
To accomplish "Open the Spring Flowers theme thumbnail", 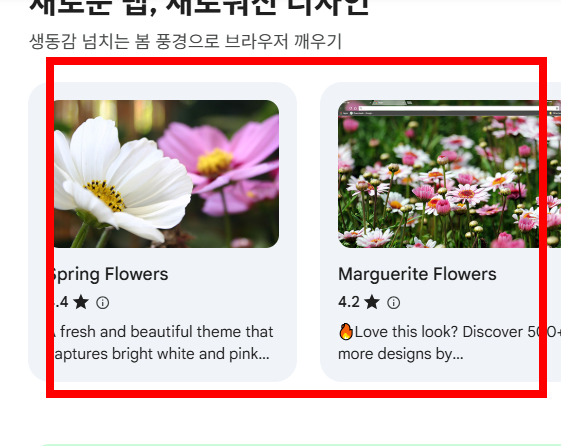I will (x=166, y=174).
